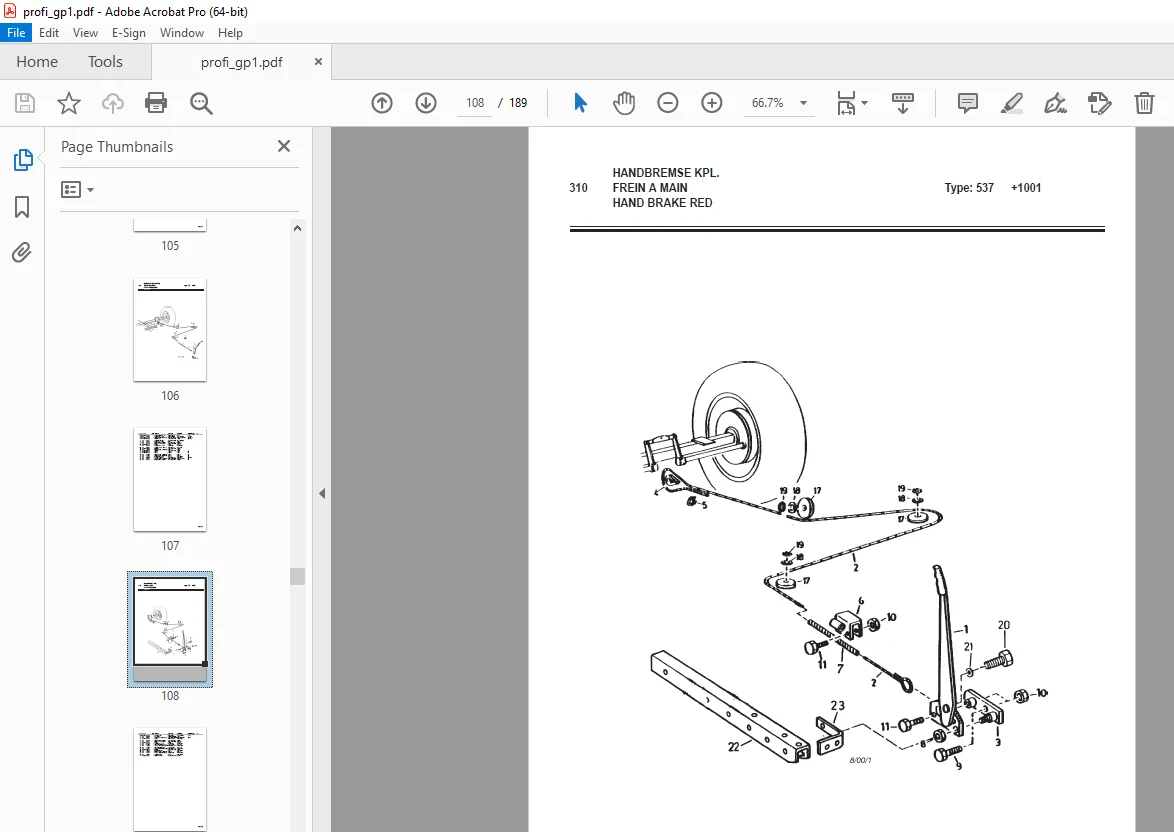Viewport: 1174px width, 832px height.
Task: Click the thumbnail label '105'
Action: click(x=170, y=246)
